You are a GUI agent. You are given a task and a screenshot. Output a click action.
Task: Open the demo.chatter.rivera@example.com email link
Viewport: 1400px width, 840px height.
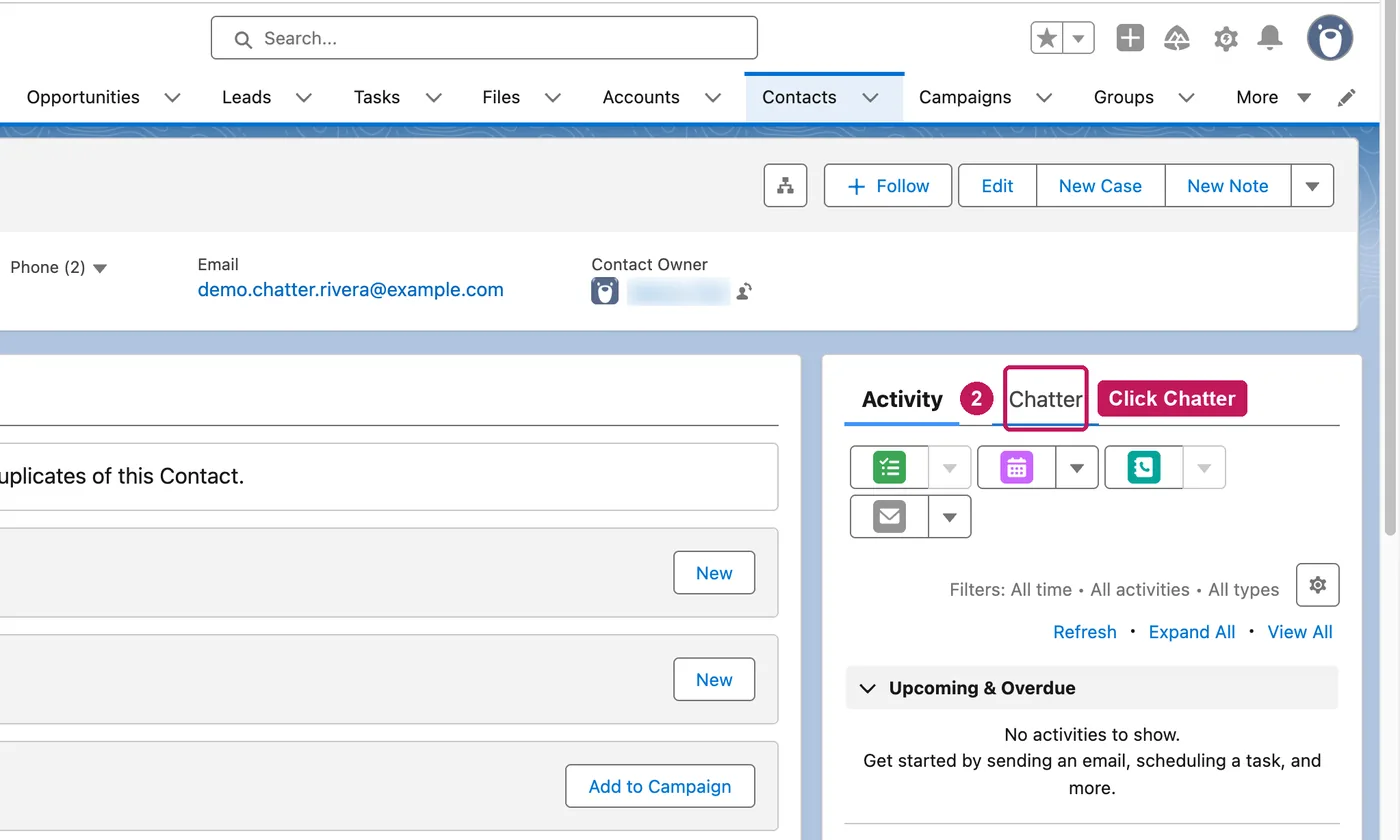tap(351, 290)
